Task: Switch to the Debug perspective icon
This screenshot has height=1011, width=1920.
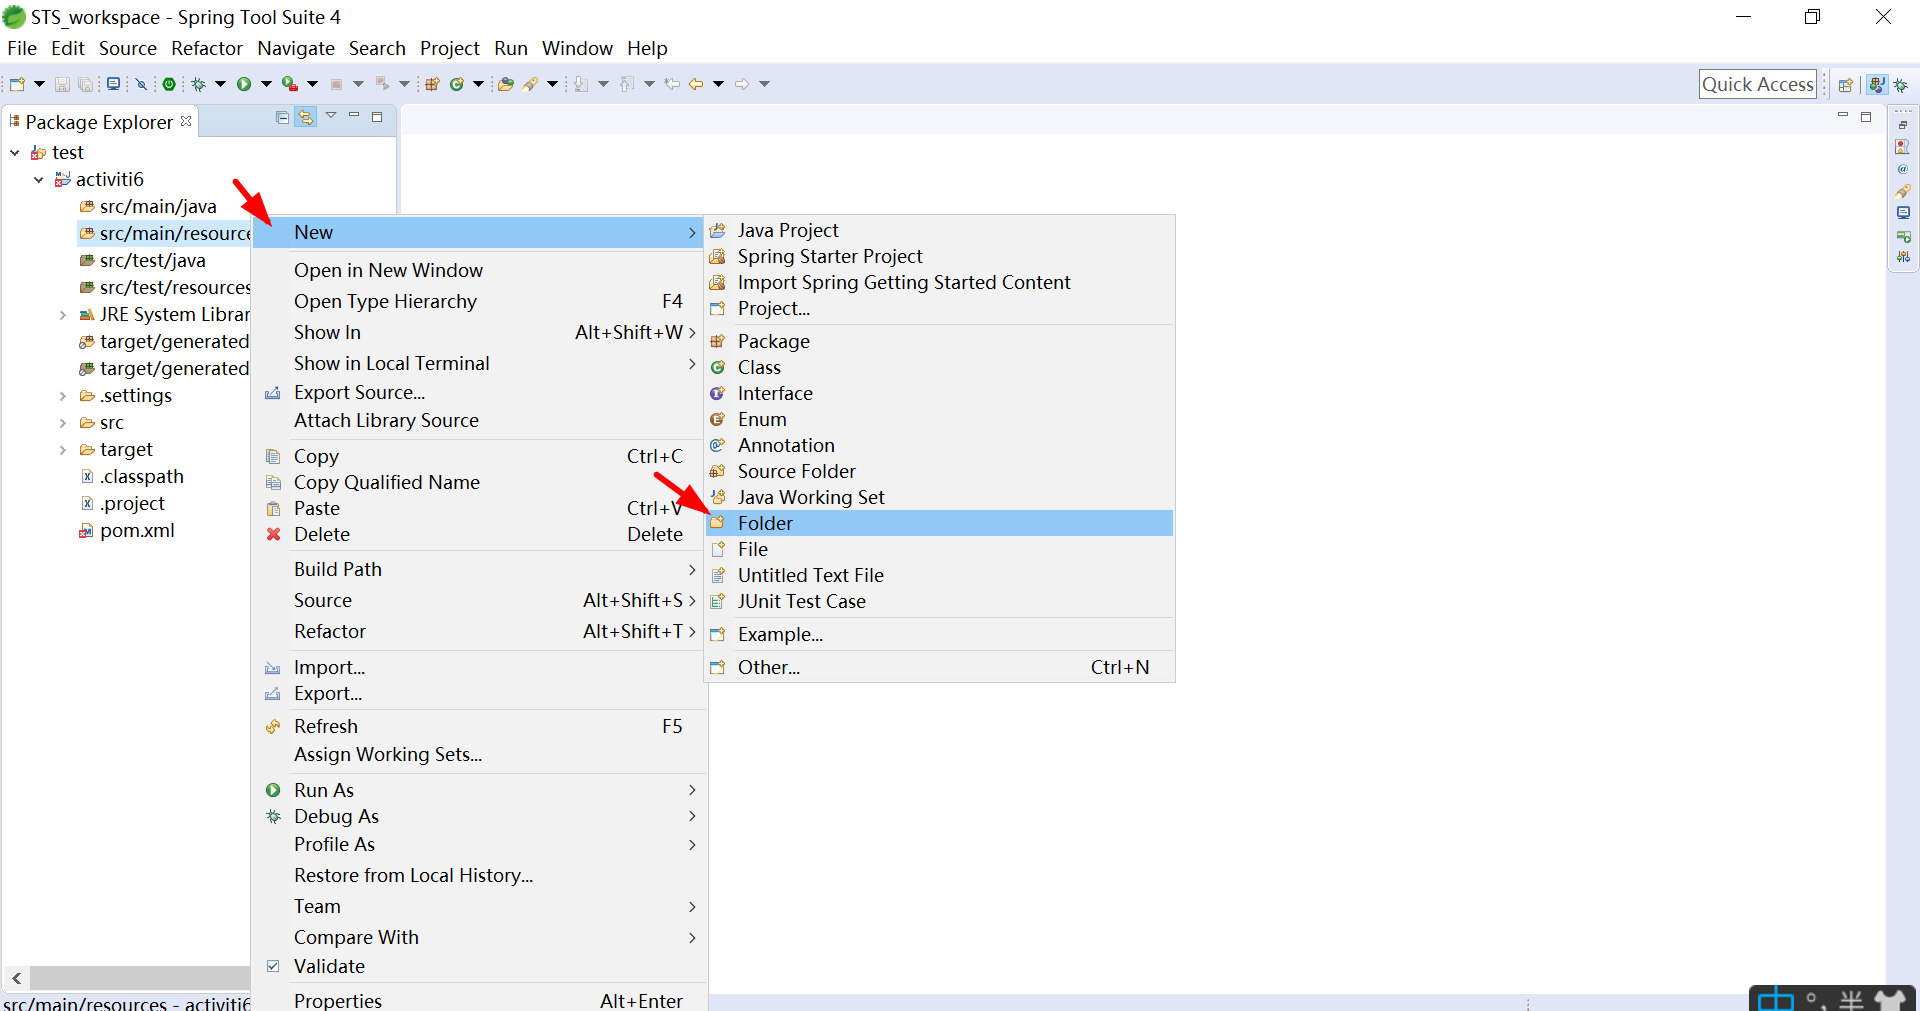Action: [1901, 85]
